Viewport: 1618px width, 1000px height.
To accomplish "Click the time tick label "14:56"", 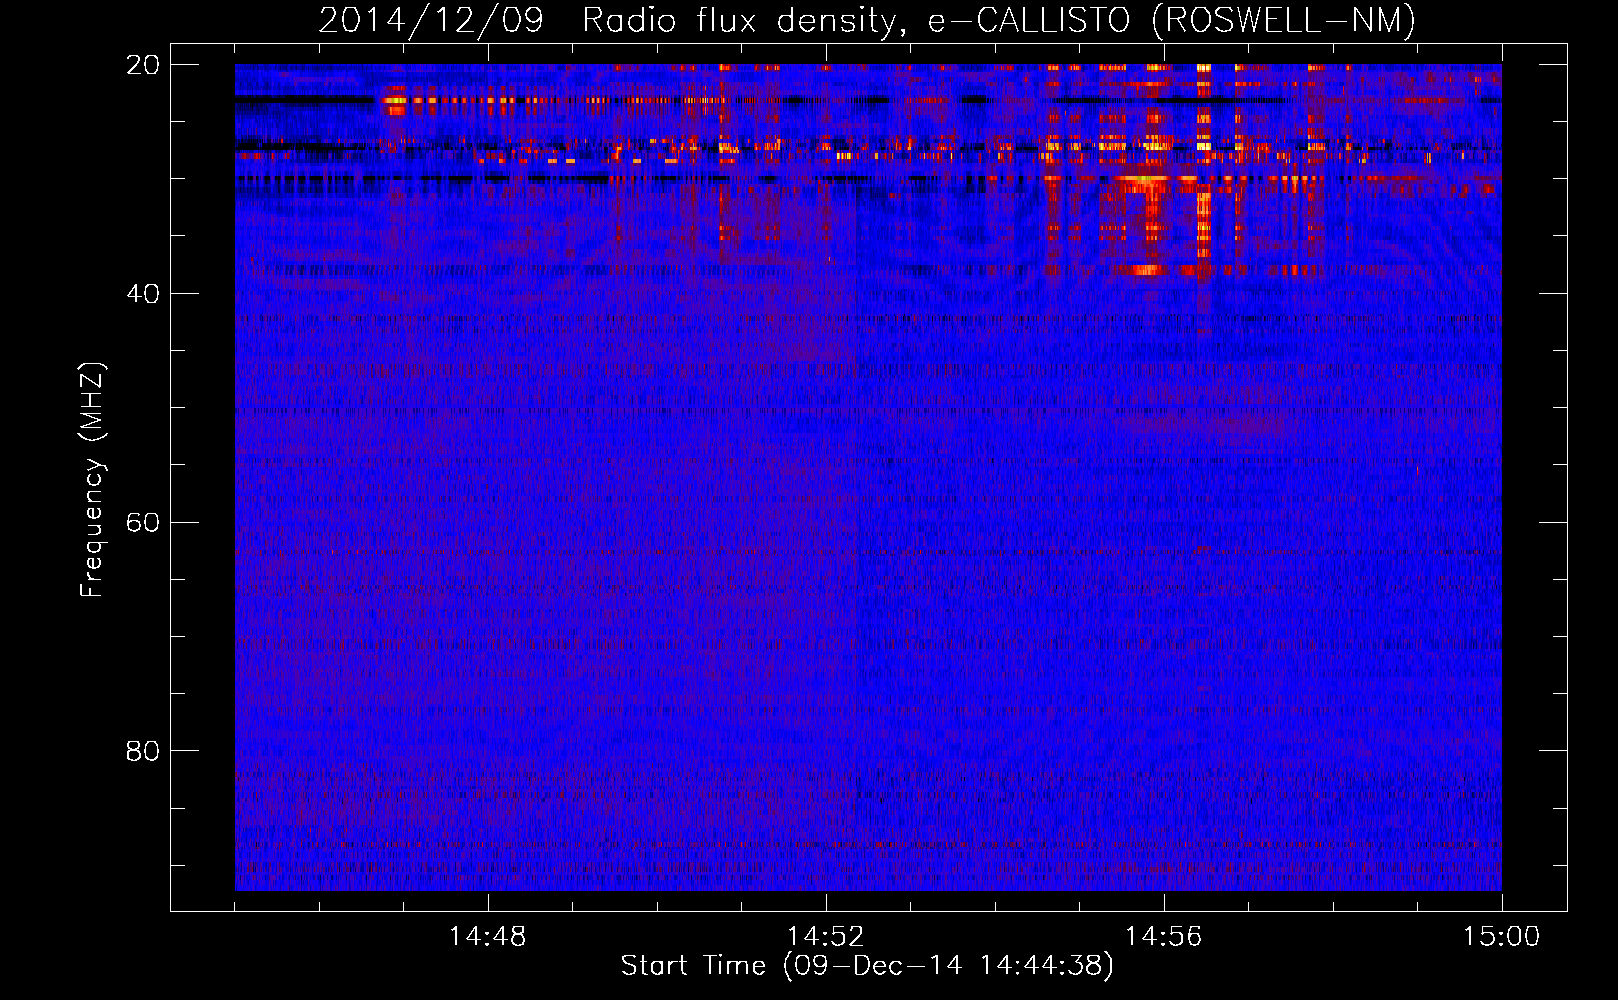I will [x=1163, y=937].
